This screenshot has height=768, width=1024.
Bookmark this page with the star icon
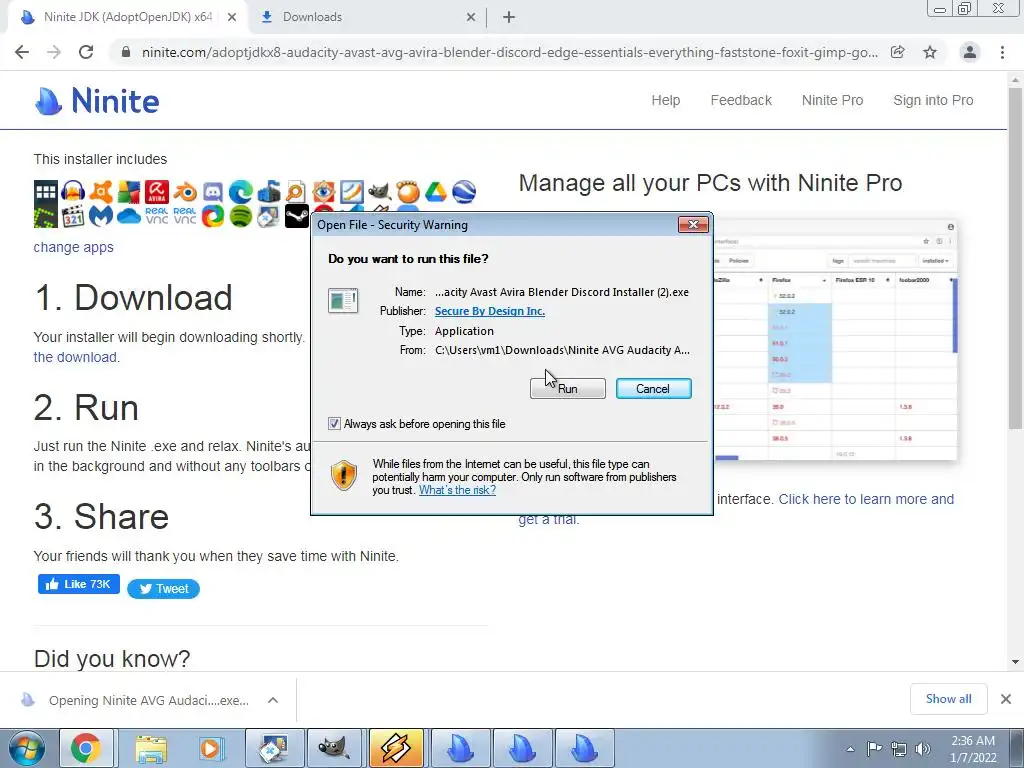930,52
